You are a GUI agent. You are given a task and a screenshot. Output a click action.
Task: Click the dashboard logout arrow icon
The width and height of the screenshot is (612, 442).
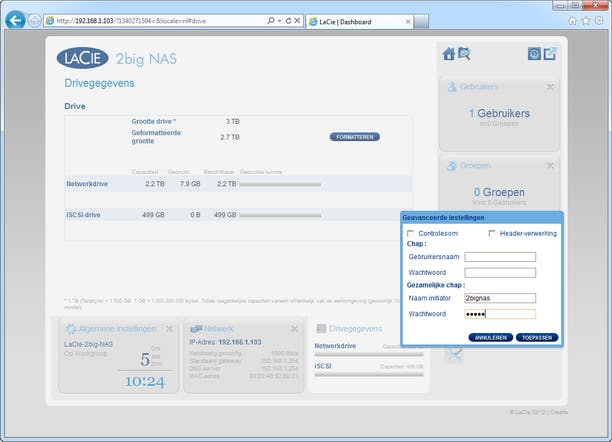tap(550, 53)
